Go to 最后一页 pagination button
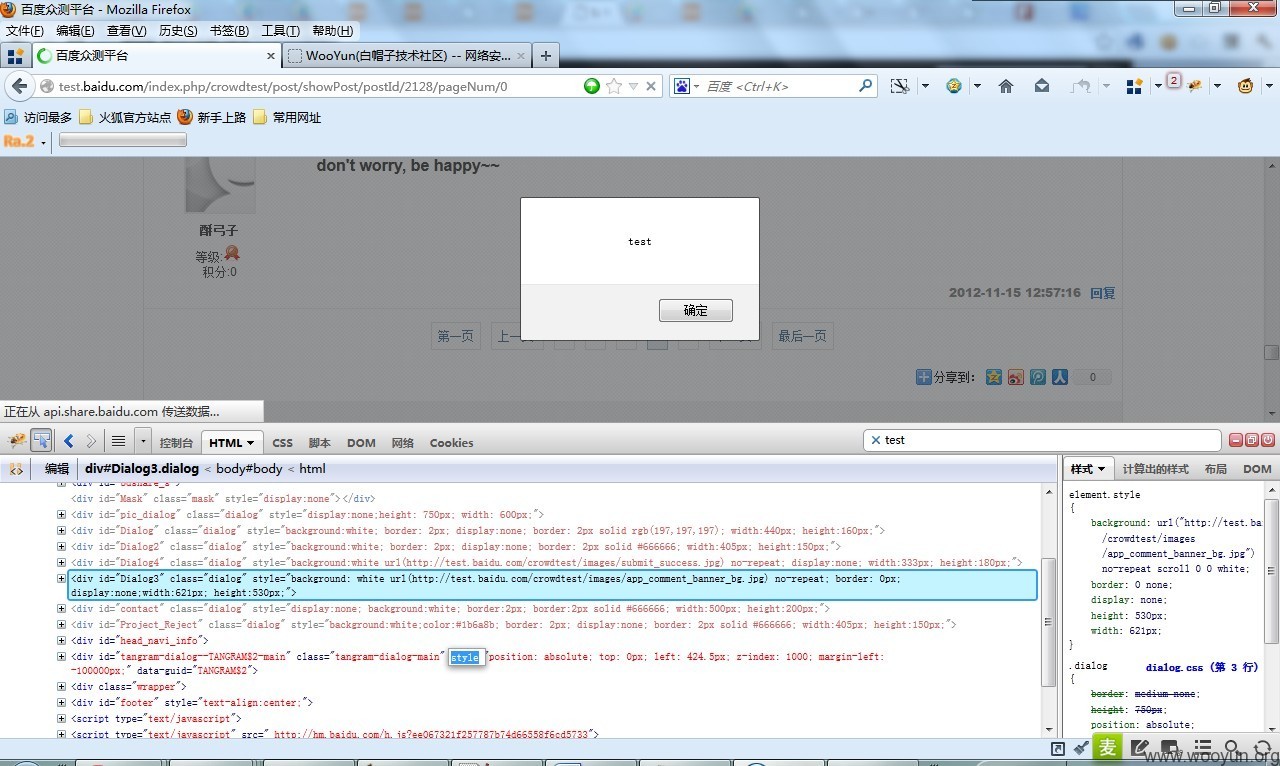 (803, 336)
